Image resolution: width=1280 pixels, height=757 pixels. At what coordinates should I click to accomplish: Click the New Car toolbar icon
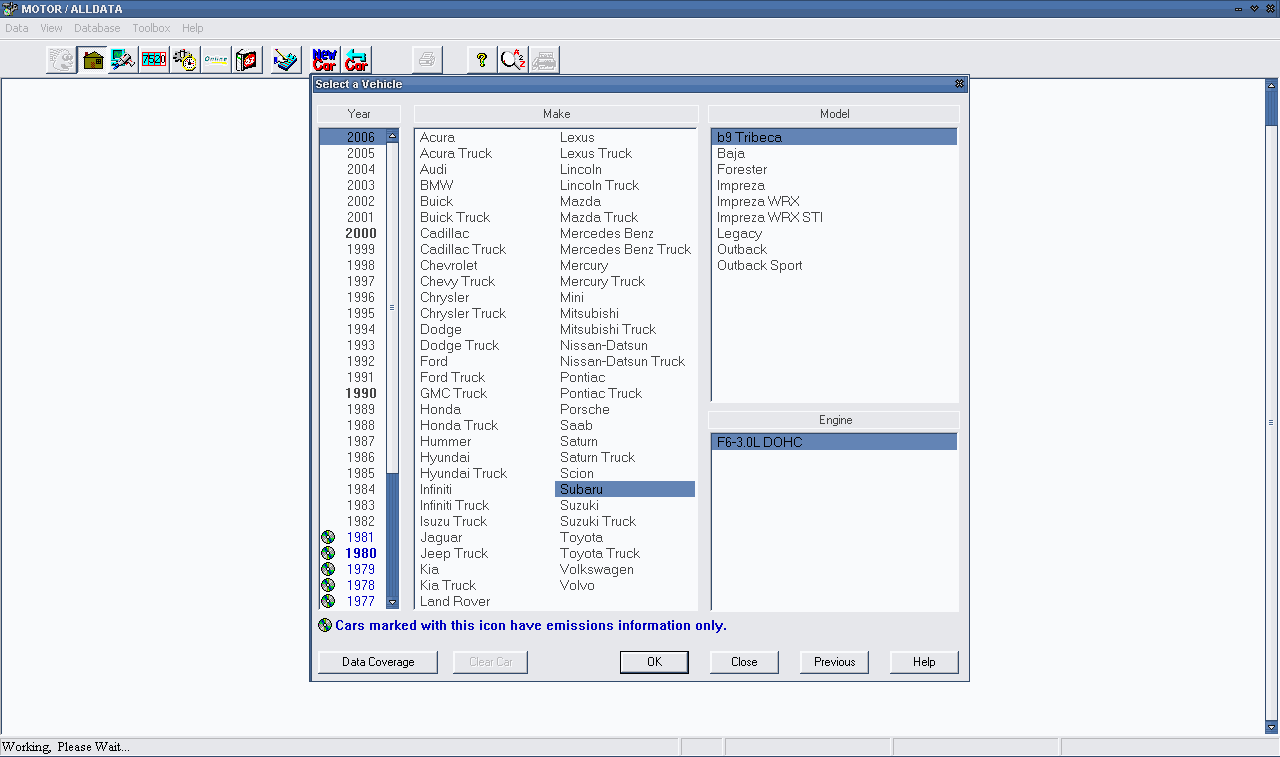324,60
